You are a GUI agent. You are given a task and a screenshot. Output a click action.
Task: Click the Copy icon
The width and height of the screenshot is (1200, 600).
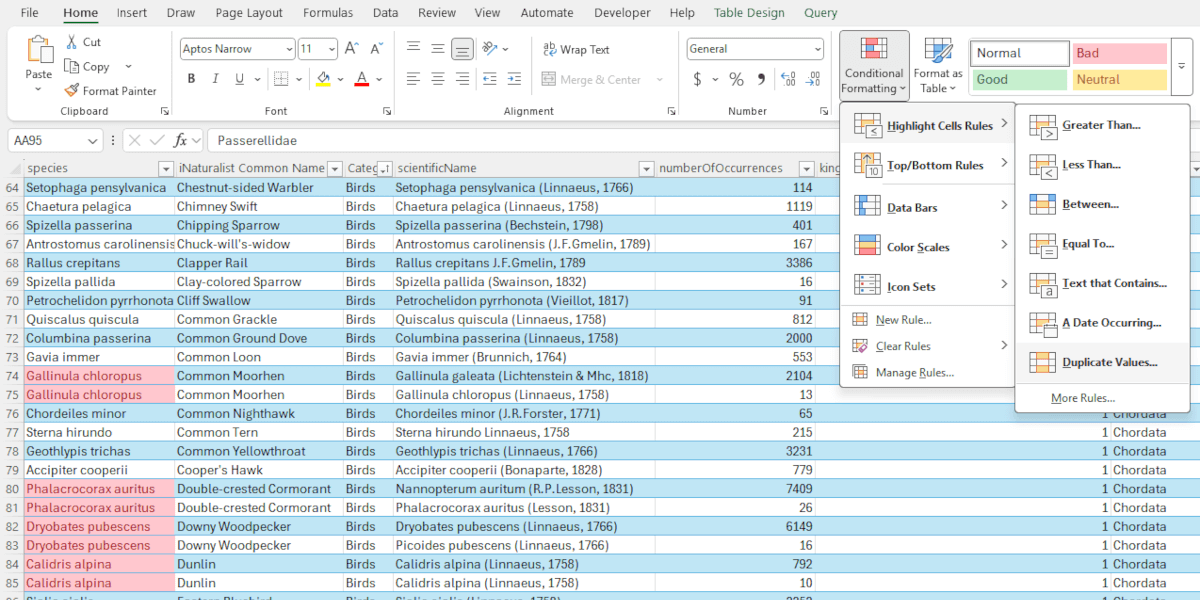pyautogui.click(x=72, y=66)
